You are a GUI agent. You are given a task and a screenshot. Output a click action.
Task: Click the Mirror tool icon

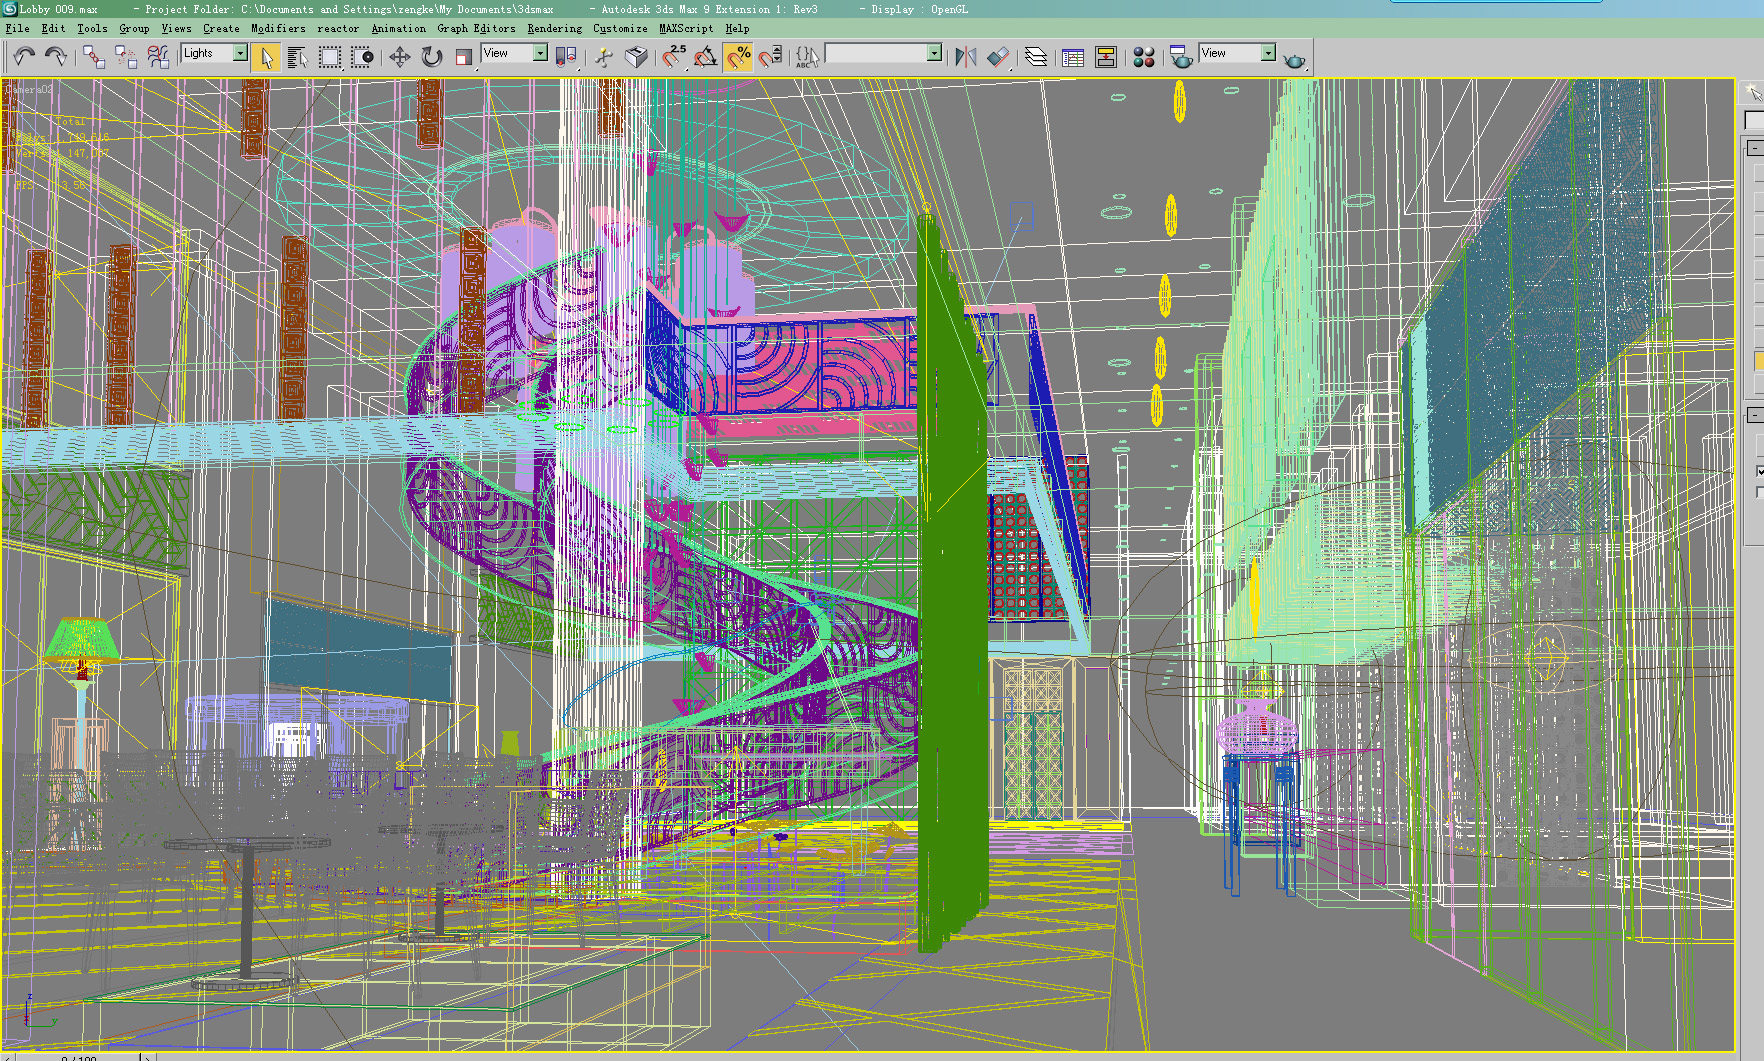click(966, 57)
